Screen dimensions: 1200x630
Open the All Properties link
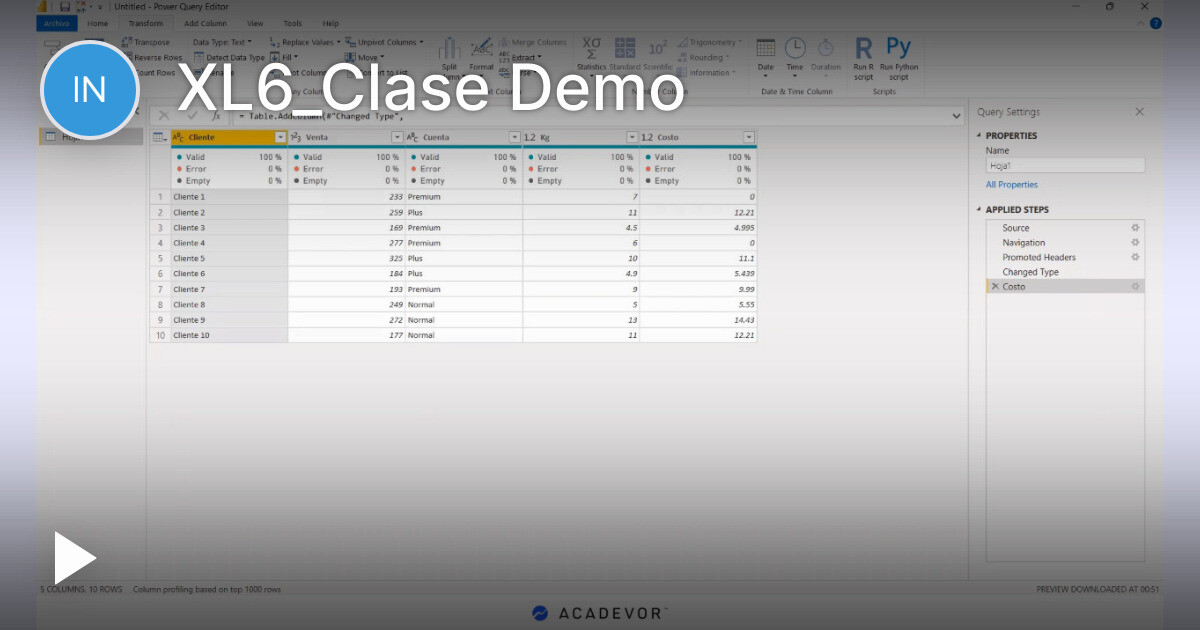point(1012,184)
